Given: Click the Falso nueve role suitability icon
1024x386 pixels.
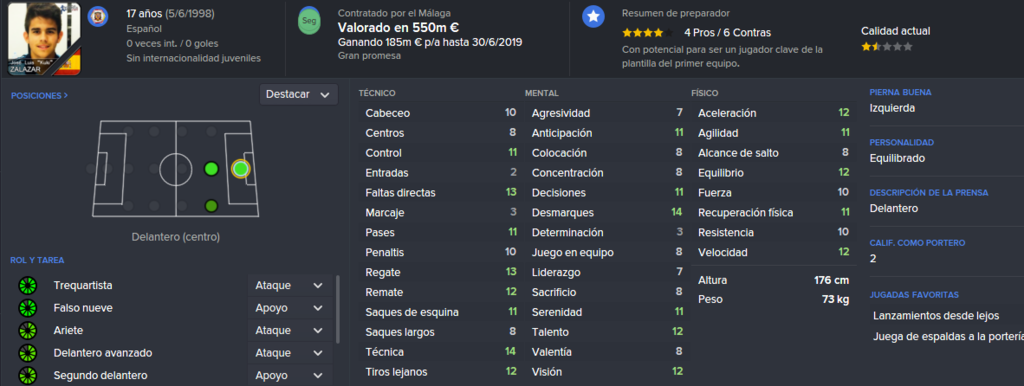Looking at the screenshot, I should [27, 308].
